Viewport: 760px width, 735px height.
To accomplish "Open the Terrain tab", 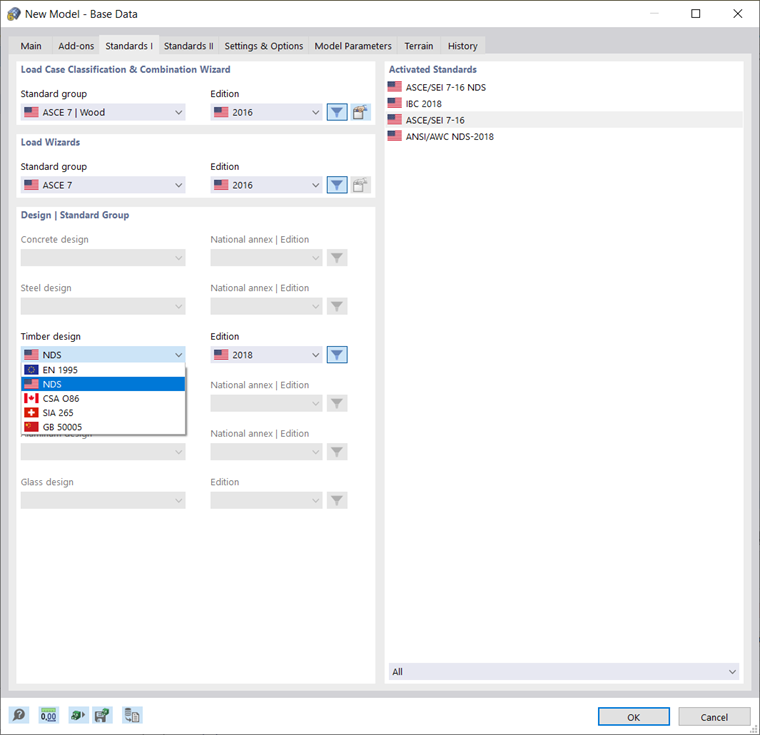I will coord(419,46).
